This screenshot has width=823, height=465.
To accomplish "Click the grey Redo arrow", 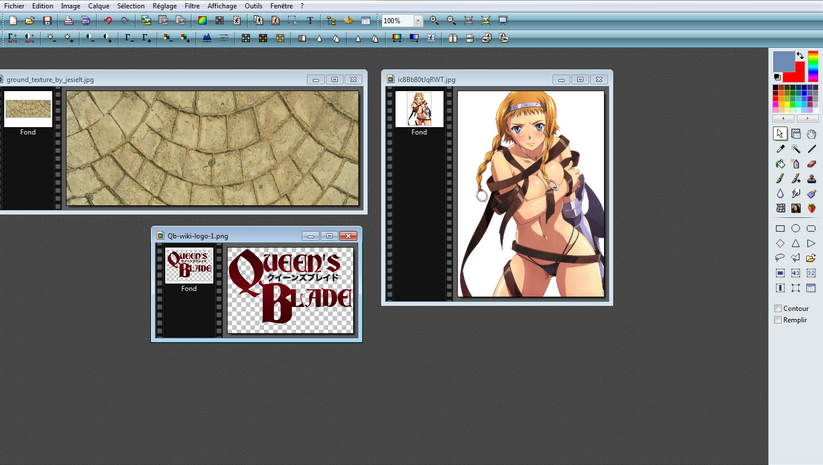I will 125,20.
